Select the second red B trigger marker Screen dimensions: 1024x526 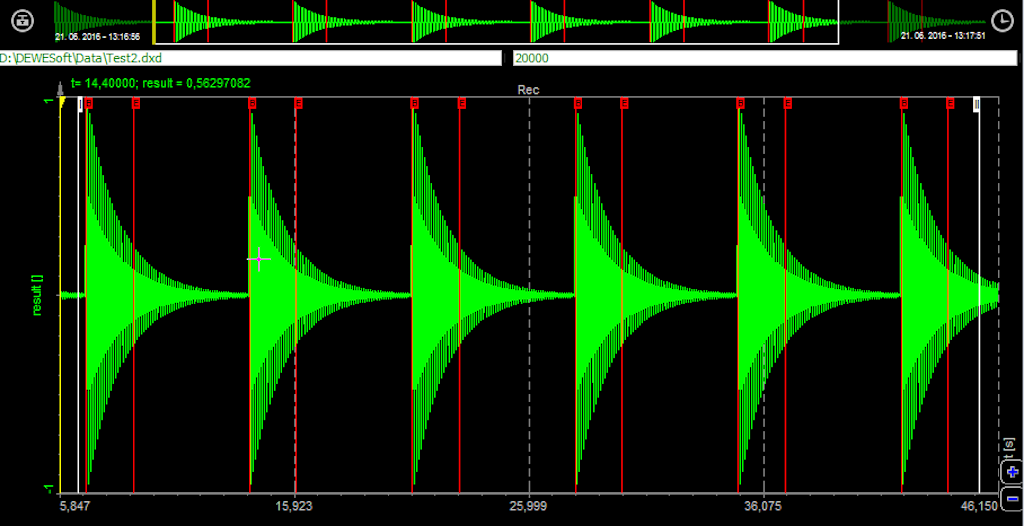pyautogui.click(x=252, y=103)
